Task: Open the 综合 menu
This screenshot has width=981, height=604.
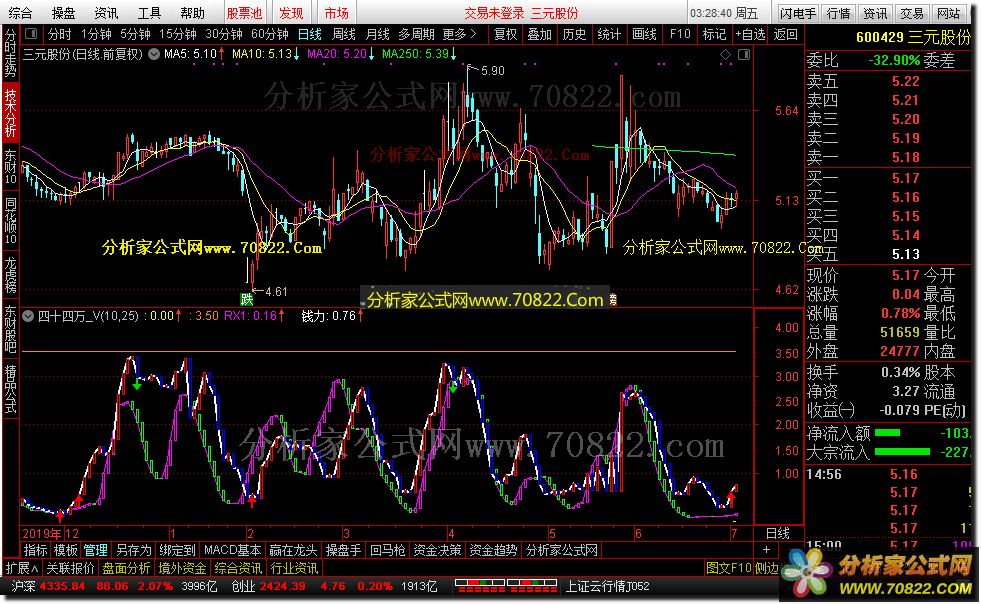Action: (x=20, y=13)
